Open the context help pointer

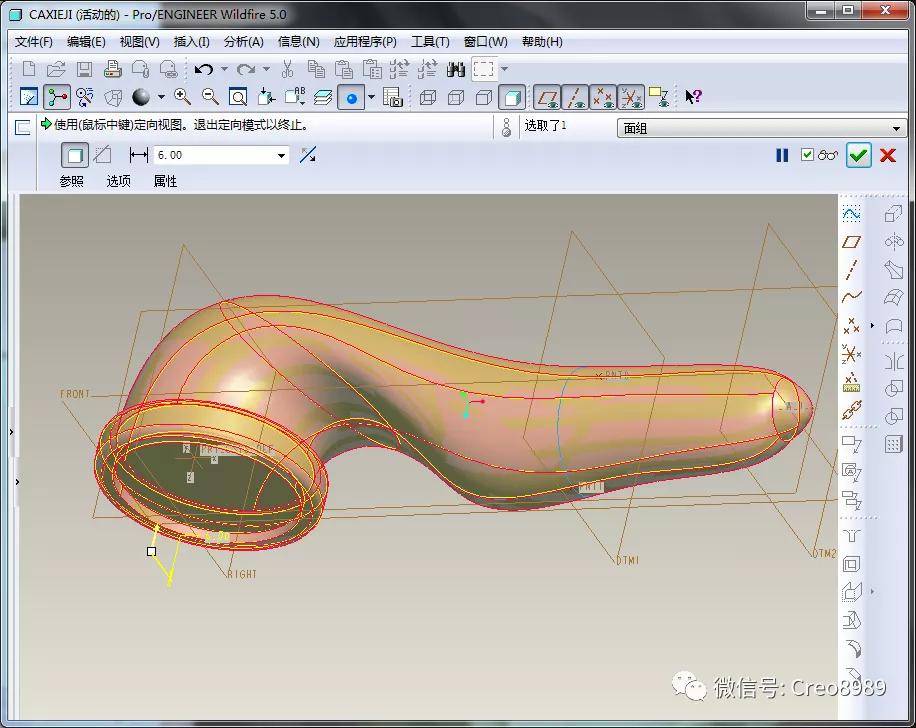coord(693,96)
